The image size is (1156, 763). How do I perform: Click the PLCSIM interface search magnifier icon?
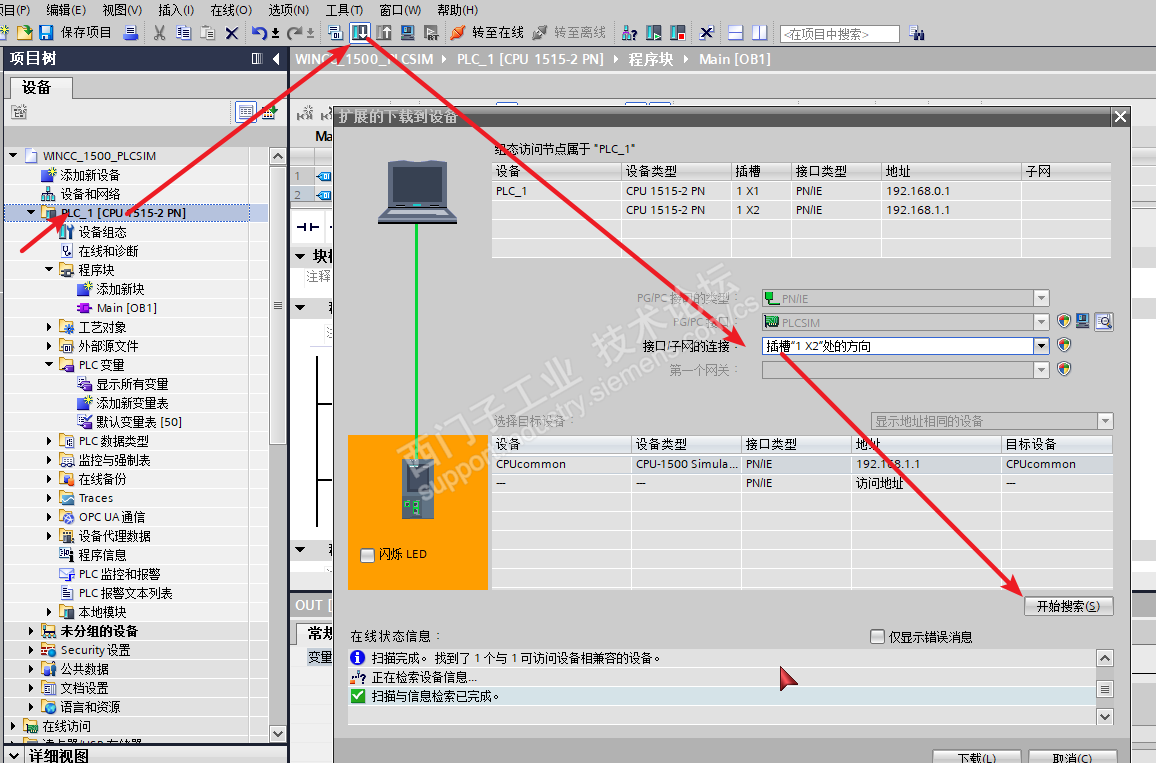coord(1104,321)
